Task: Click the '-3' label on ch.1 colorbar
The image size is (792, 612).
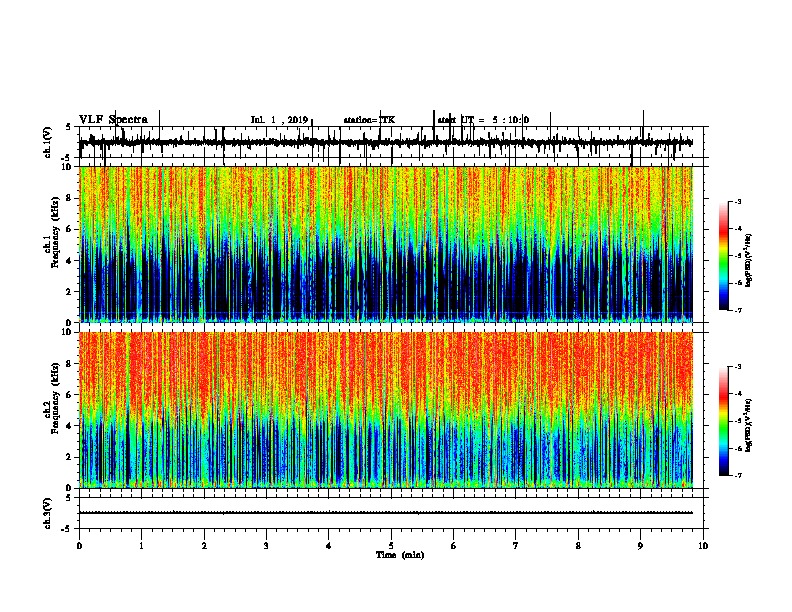Action: 737,201
